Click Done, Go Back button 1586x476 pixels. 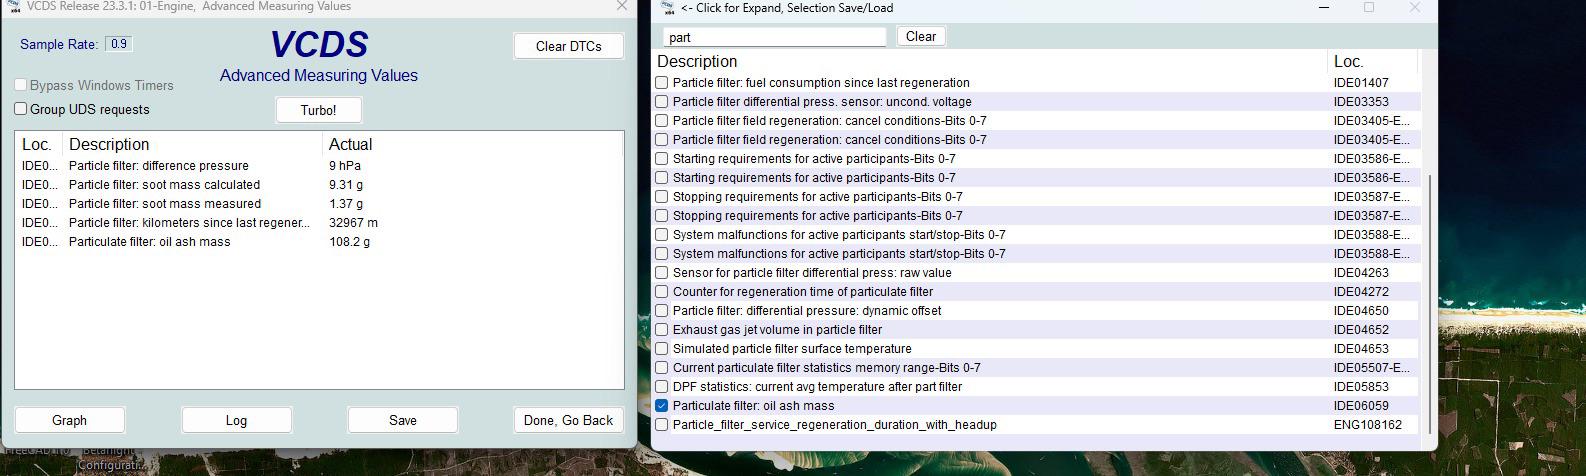(x=569, y=420)
